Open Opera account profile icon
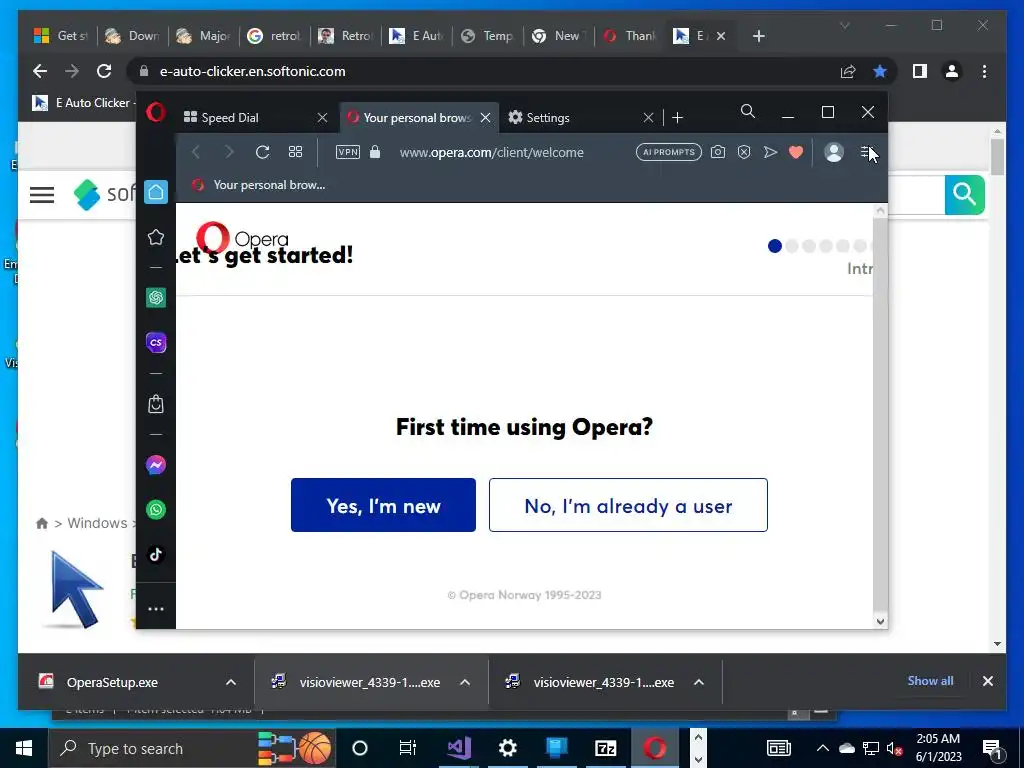Image resolution: width=1024 pixels, height=768 pixels. tap(833, 152)
